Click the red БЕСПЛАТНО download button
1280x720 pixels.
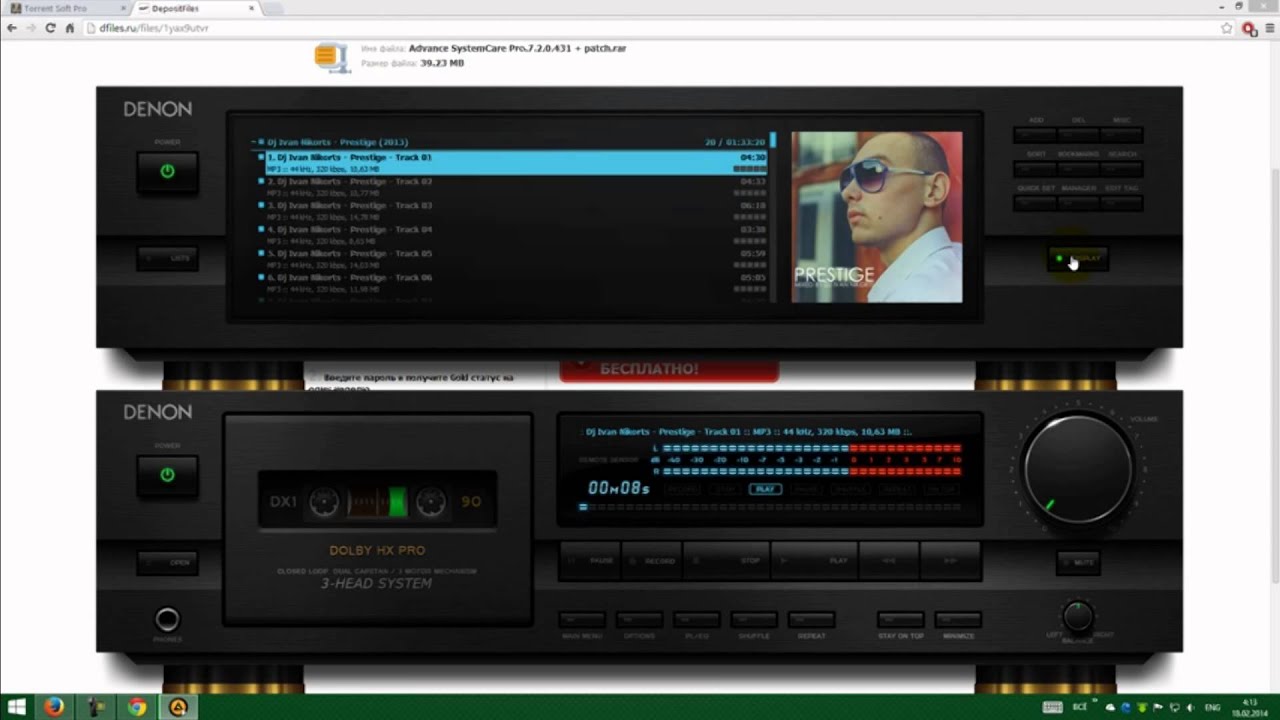669,369
